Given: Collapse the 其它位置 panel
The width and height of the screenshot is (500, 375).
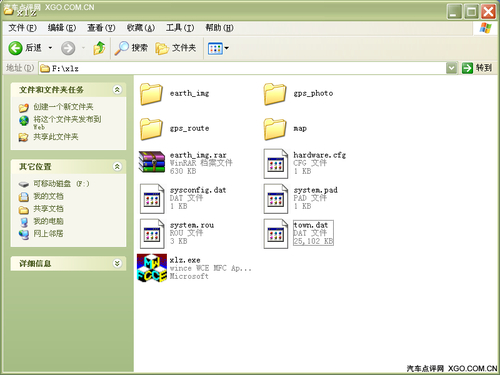Looking at the screenshot, I should pos(117,167).
